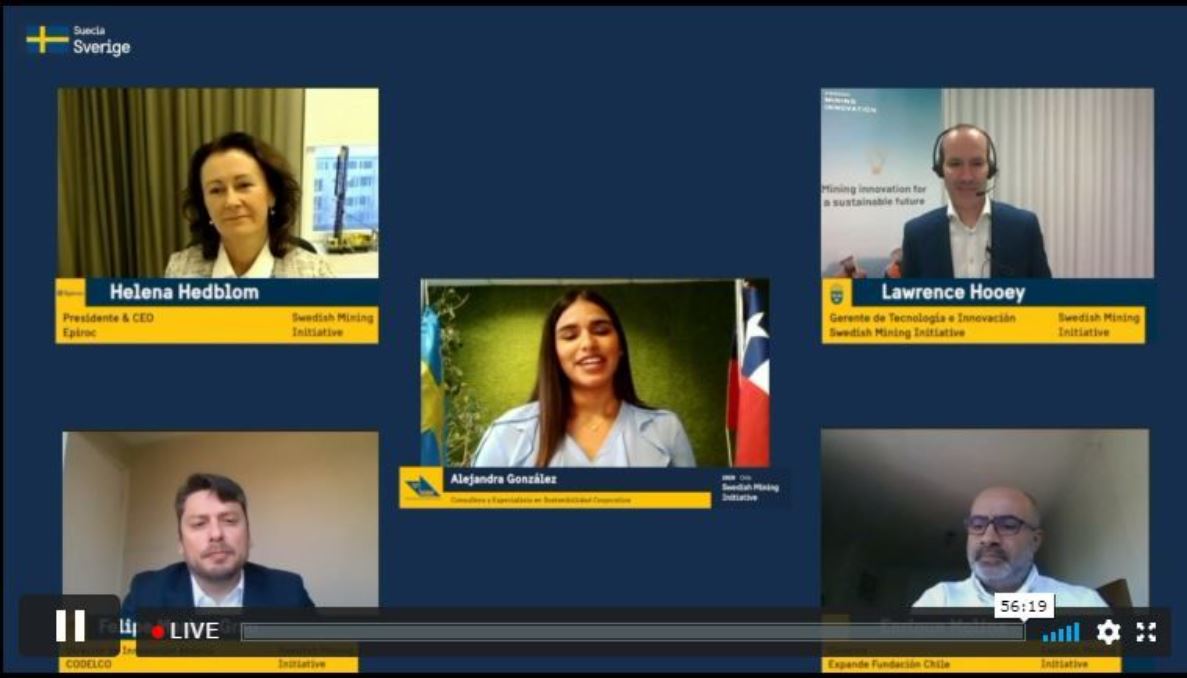The width and height of the screenshot is (1187, 678).
Task: Seek within the video progress bar
Action: (x=630, y=632)
